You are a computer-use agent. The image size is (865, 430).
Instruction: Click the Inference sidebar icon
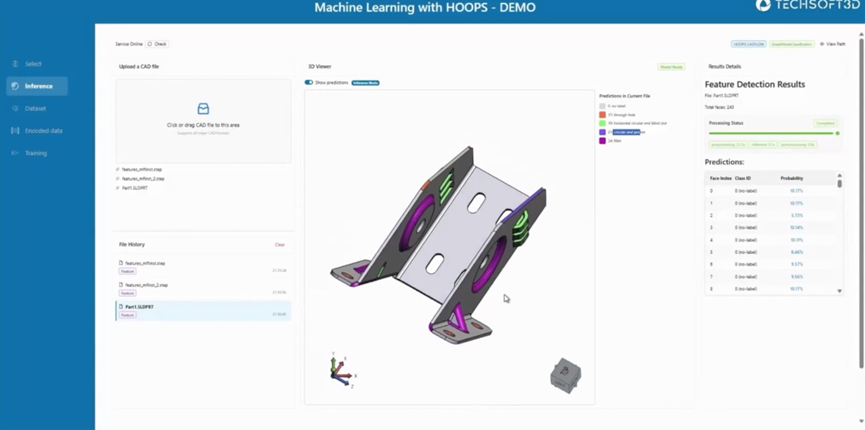pyautogui.click(x=15, y=86)
